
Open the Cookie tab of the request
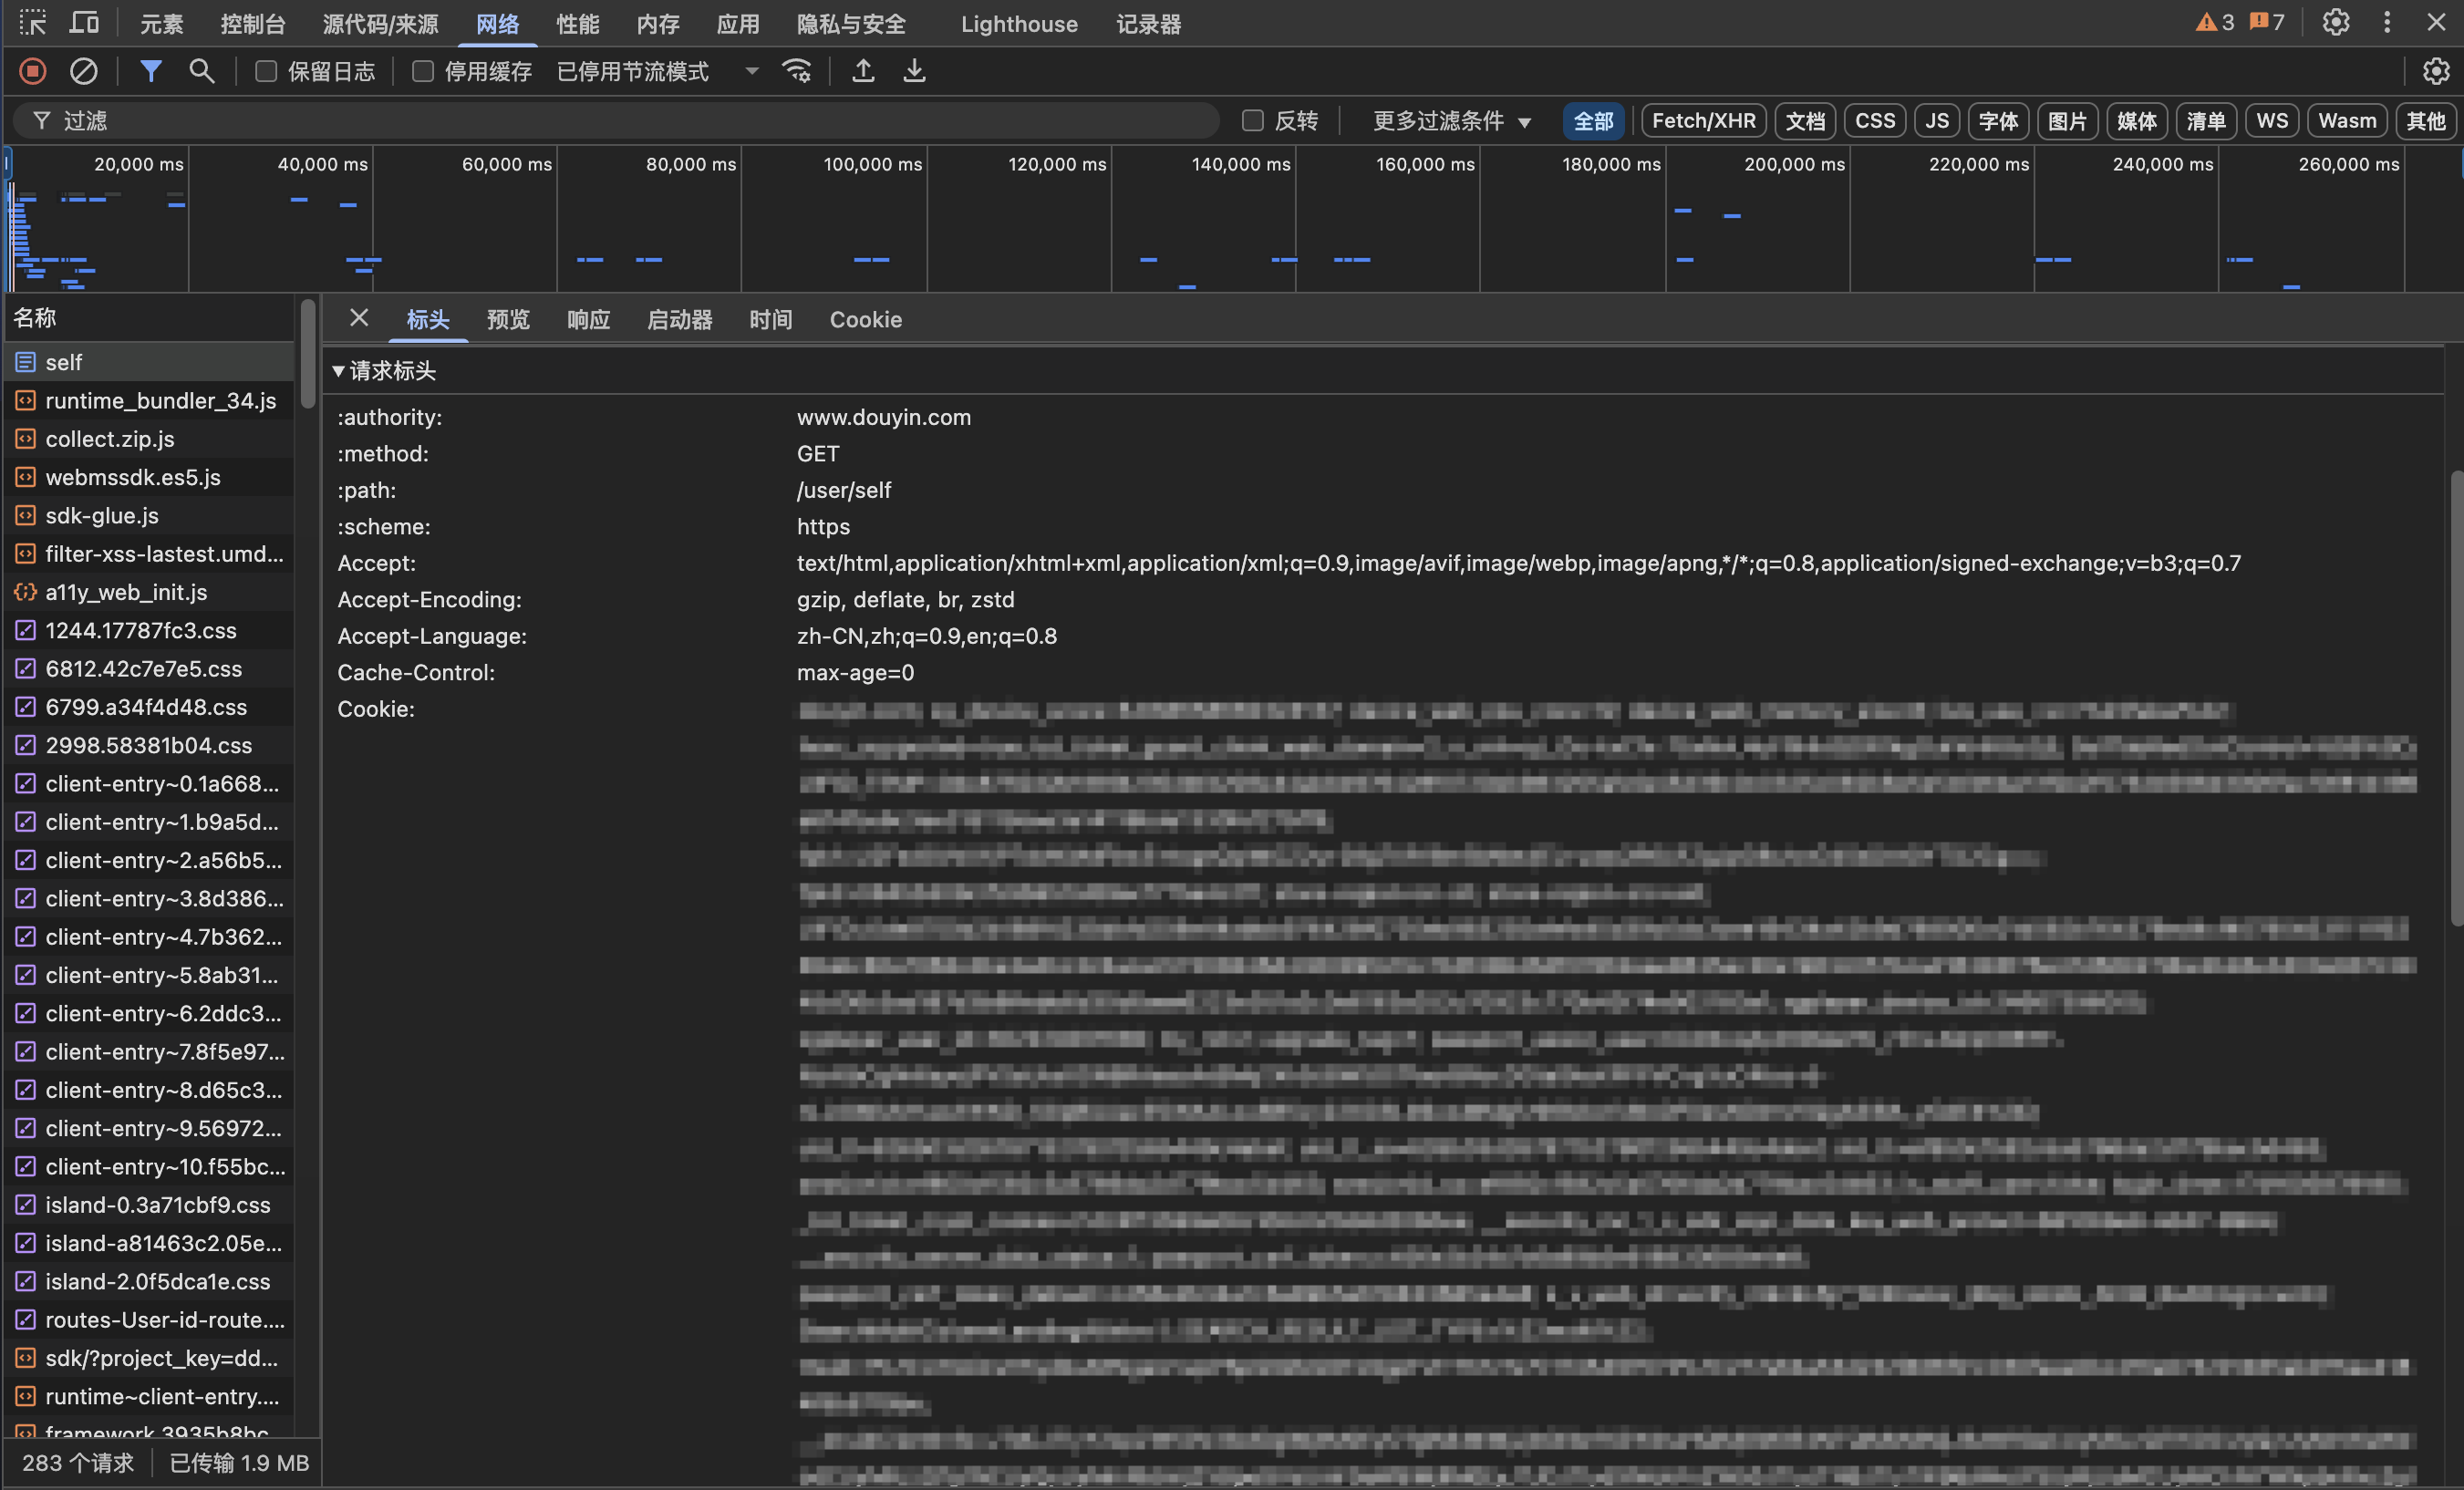(865, 319)
